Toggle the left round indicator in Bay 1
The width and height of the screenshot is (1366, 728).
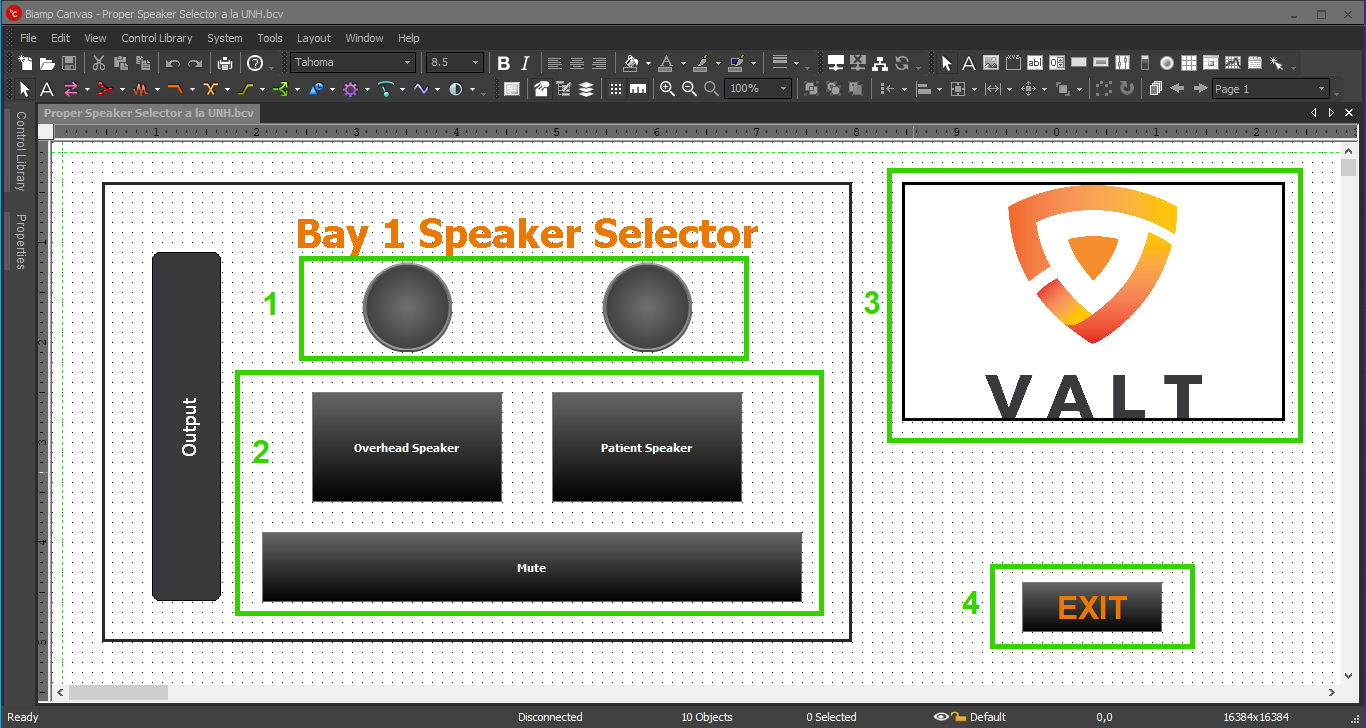pos(407,308)
